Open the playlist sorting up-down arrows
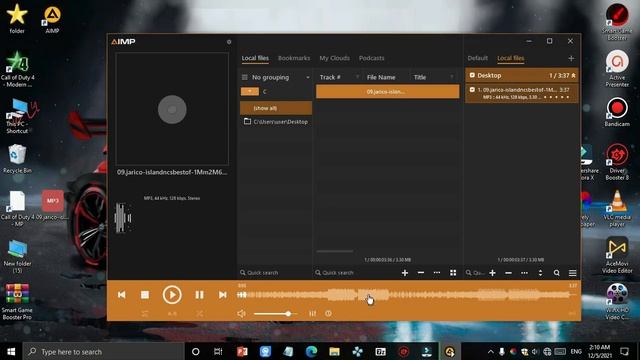Screen dimensions: 640x360 pyautogui.click(x=540, y=273)
